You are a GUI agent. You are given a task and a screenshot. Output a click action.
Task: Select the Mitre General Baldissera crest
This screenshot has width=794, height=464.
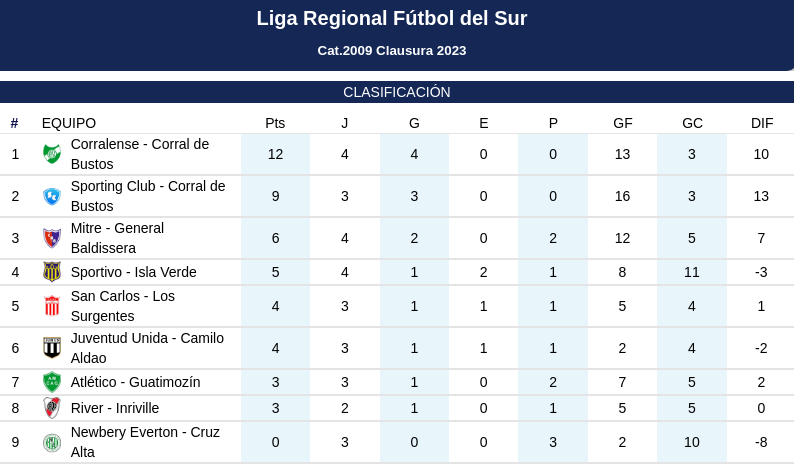click(x=52, y=238)
